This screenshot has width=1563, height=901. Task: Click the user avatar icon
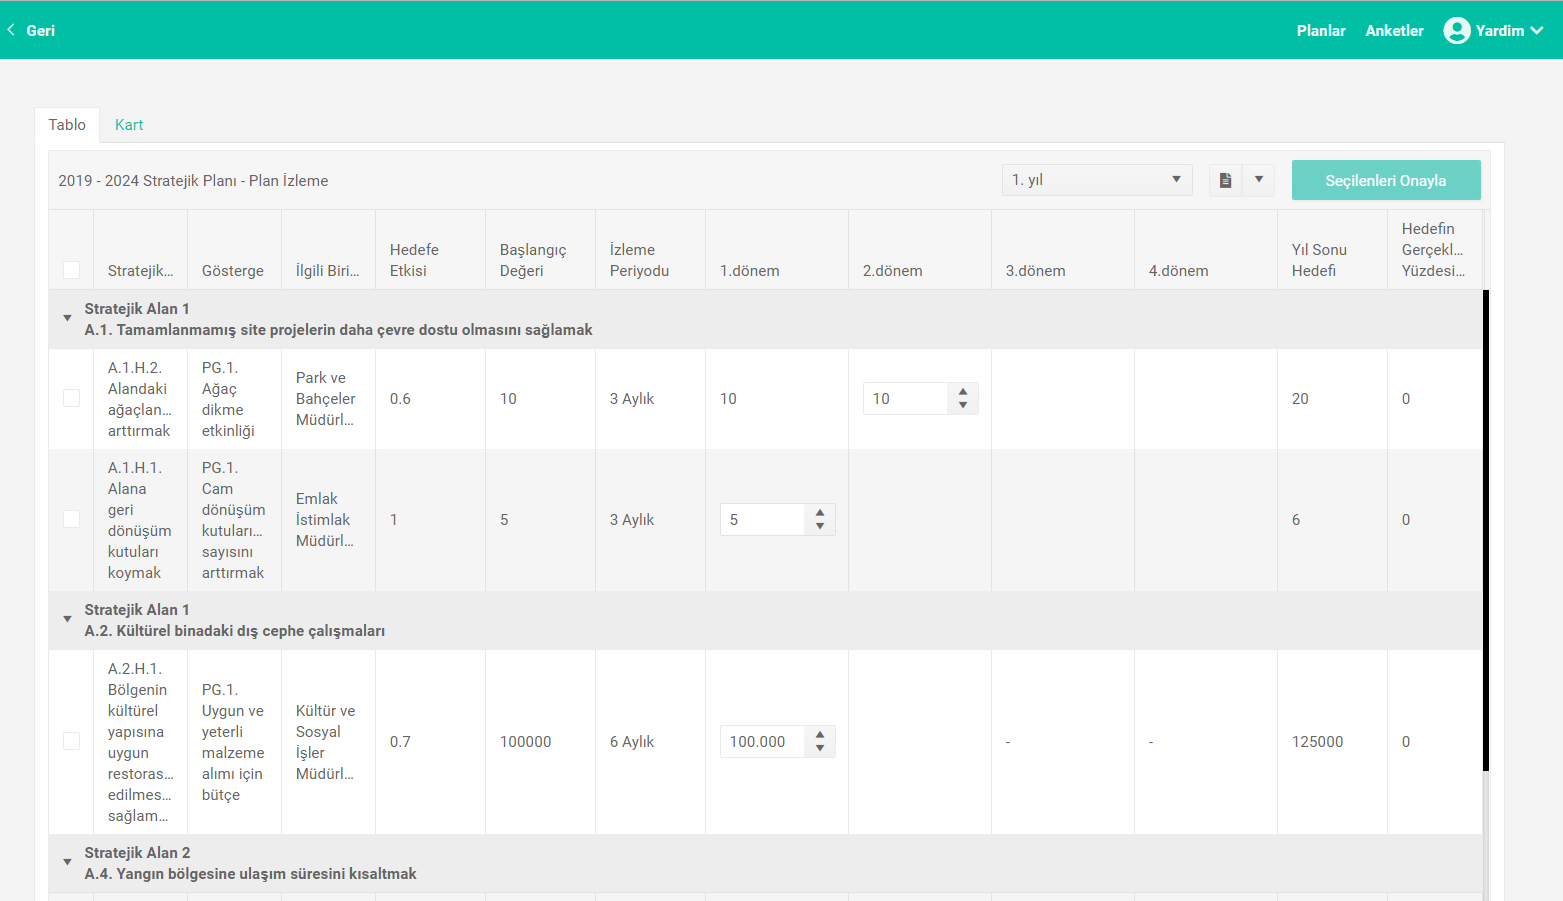(x=1457, y=31)
